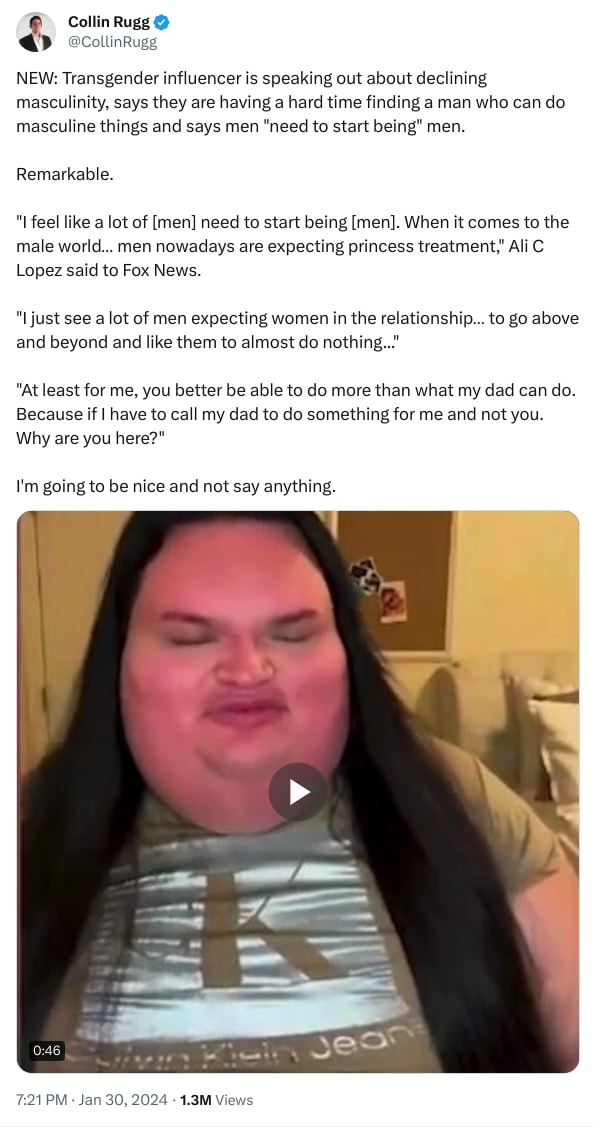Click the Jan 30, 2024 date

tap(124, 1100)
